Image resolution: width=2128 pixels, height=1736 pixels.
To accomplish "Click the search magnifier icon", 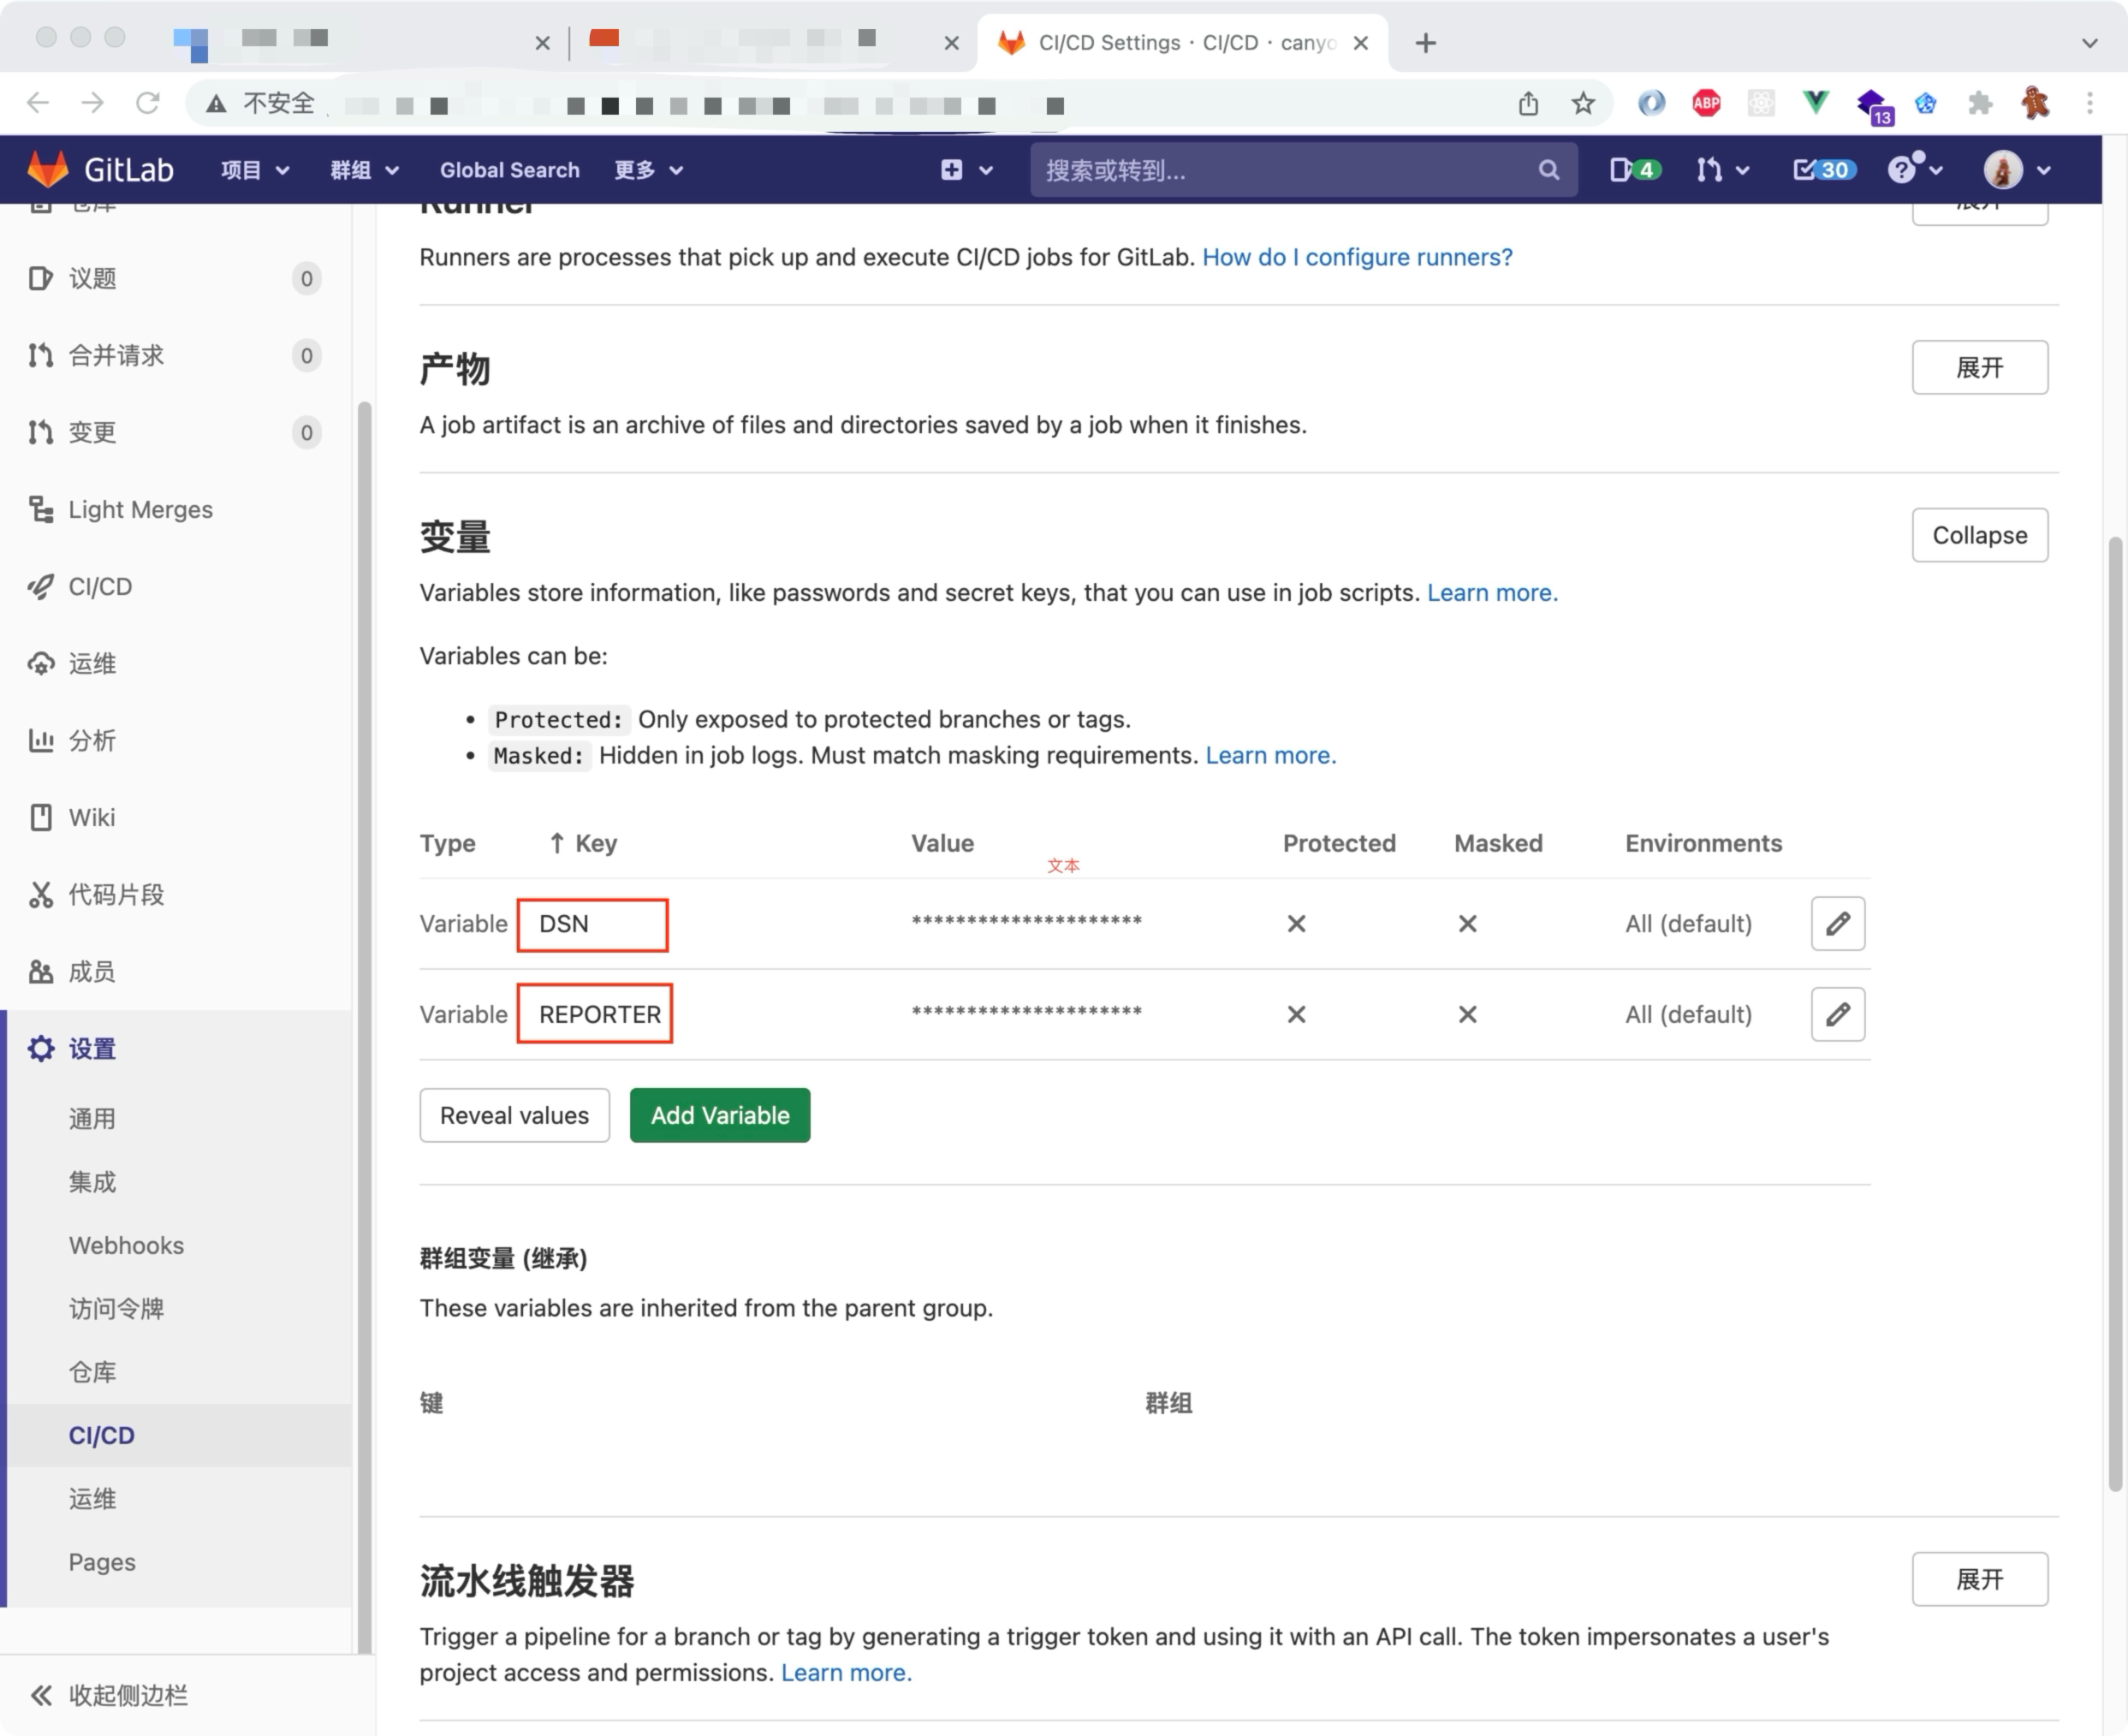I will 1548,170.
